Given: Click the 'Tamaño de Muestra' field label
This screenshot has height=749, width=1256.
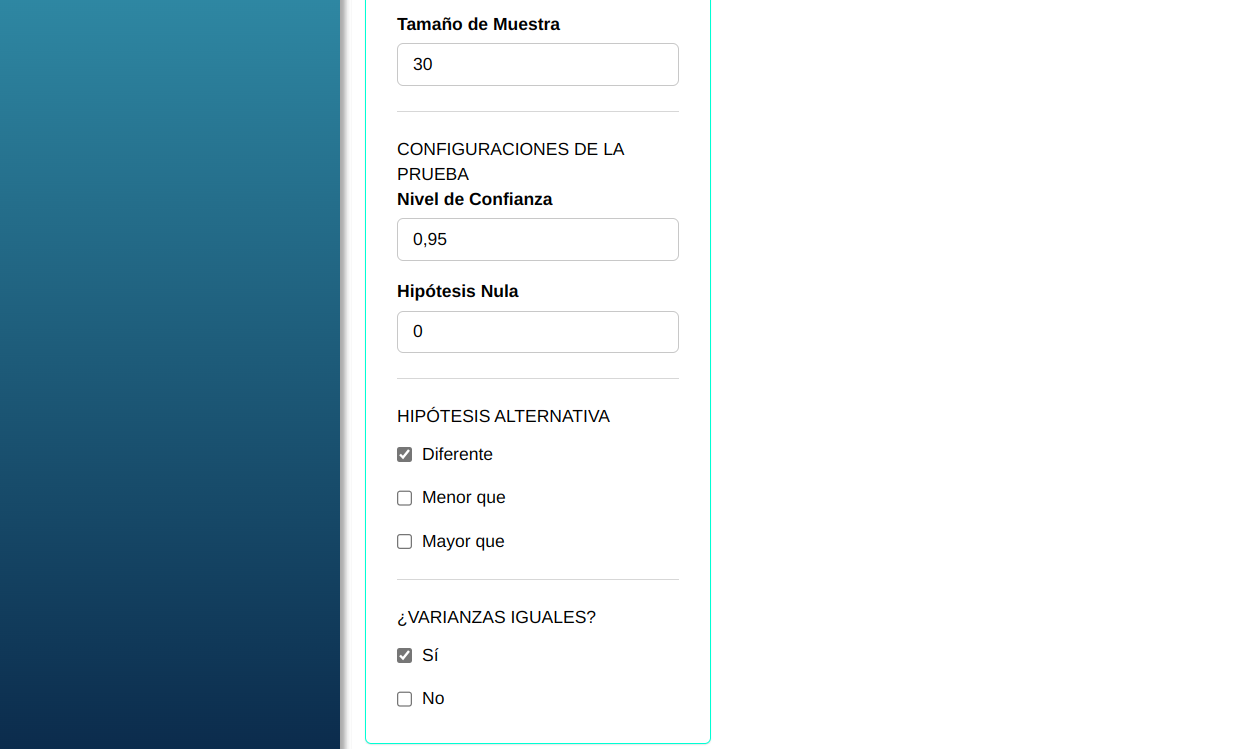Looking at the screenshot, I should click(478, 24).
